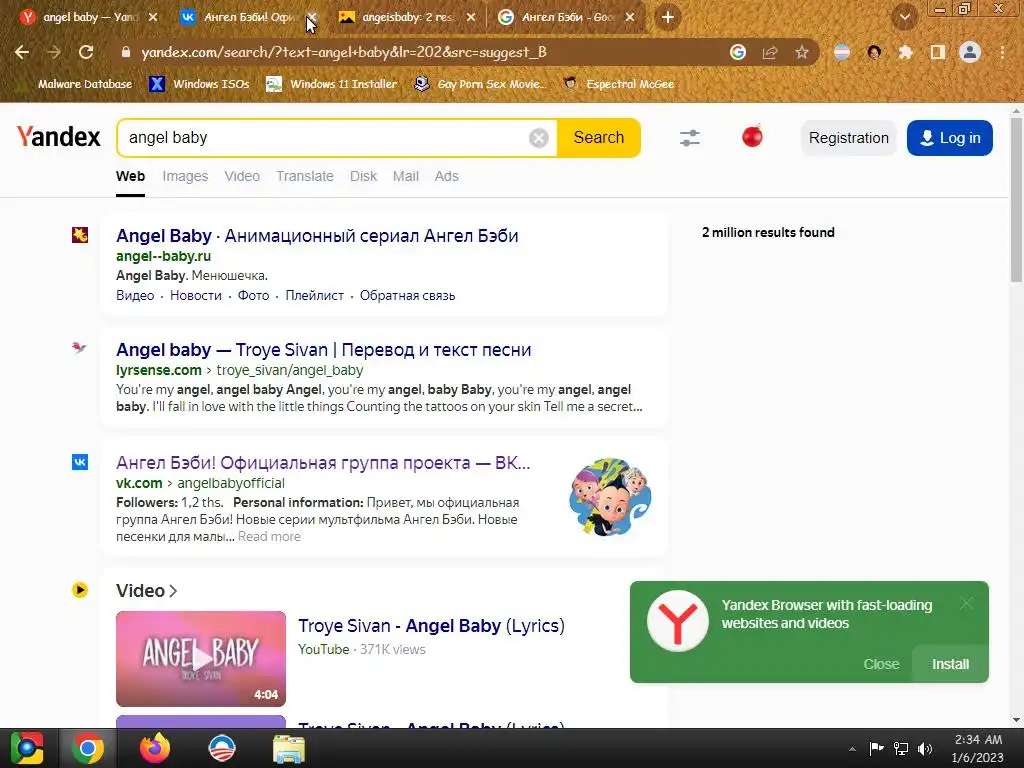1024x768 pixels.
Task: Open the Обратная связь sitelink
Action: click(408, 295)
